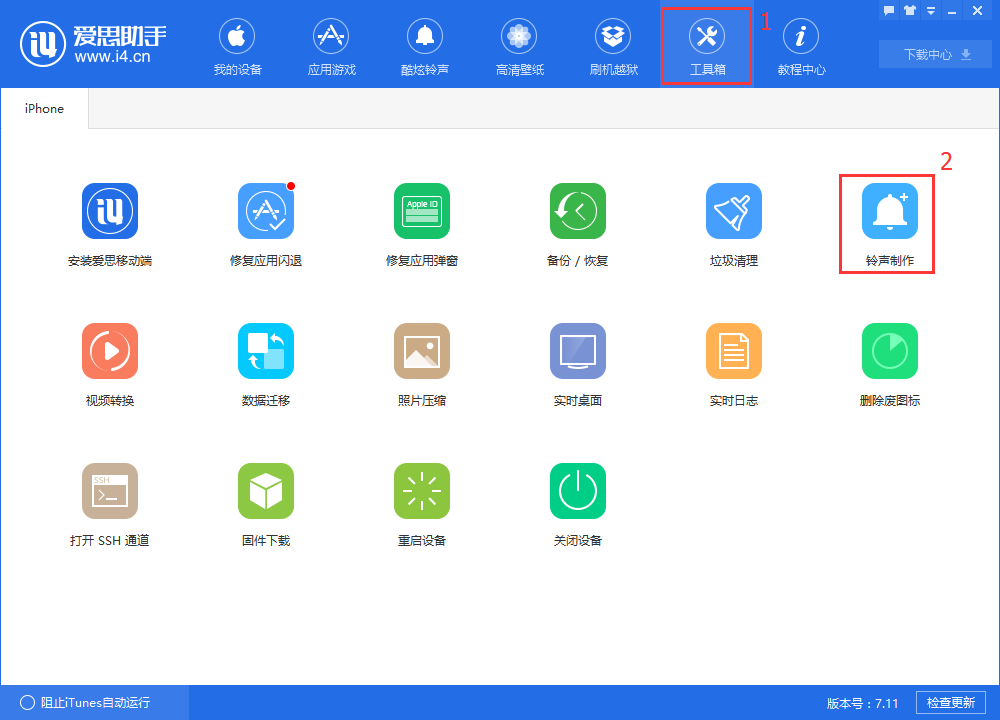
Task: Switch to the 我的设备 section
Action: 237,45
